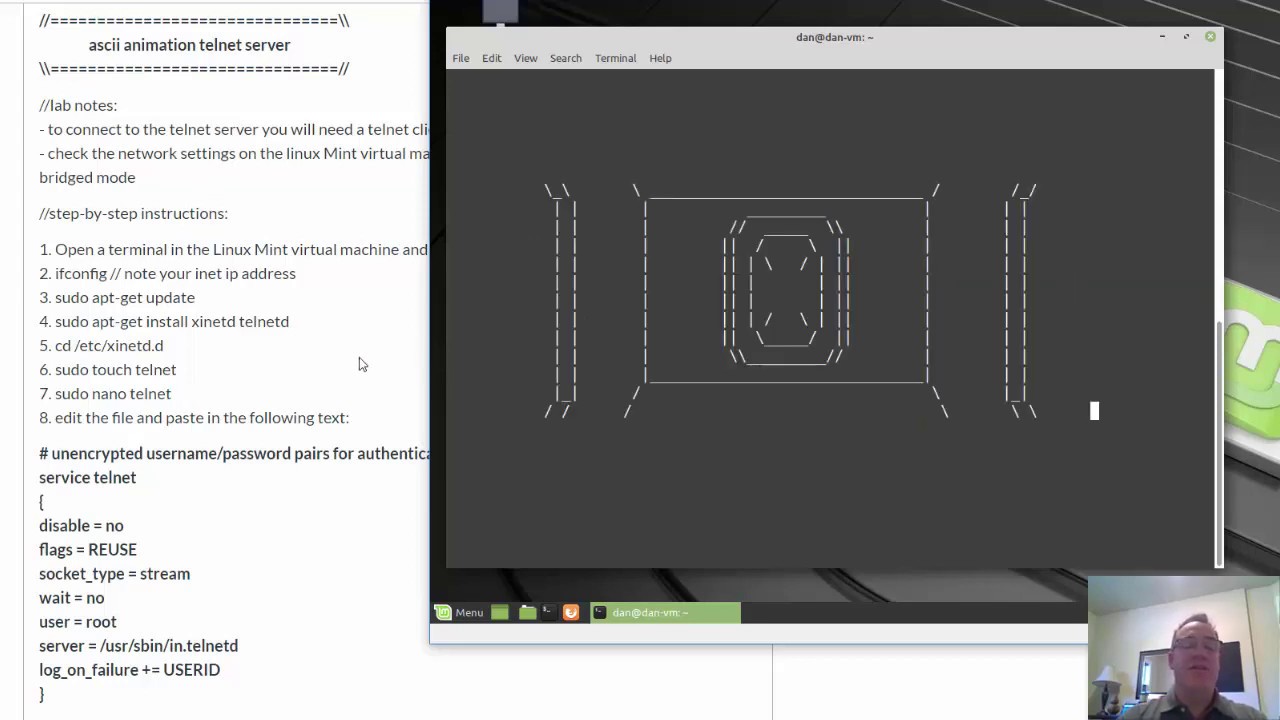Launch Firefox from the Mint panel
Screen dimensions: 1280x720
coord(571,613)
